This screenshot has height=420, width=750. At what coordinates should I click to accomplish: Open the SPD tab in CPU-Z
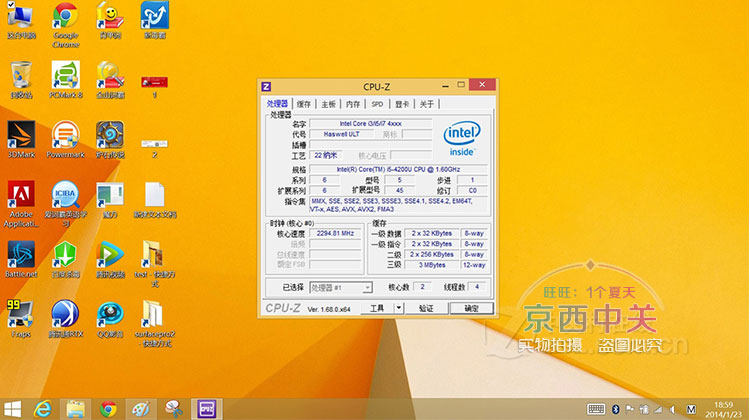coord(377,104)
